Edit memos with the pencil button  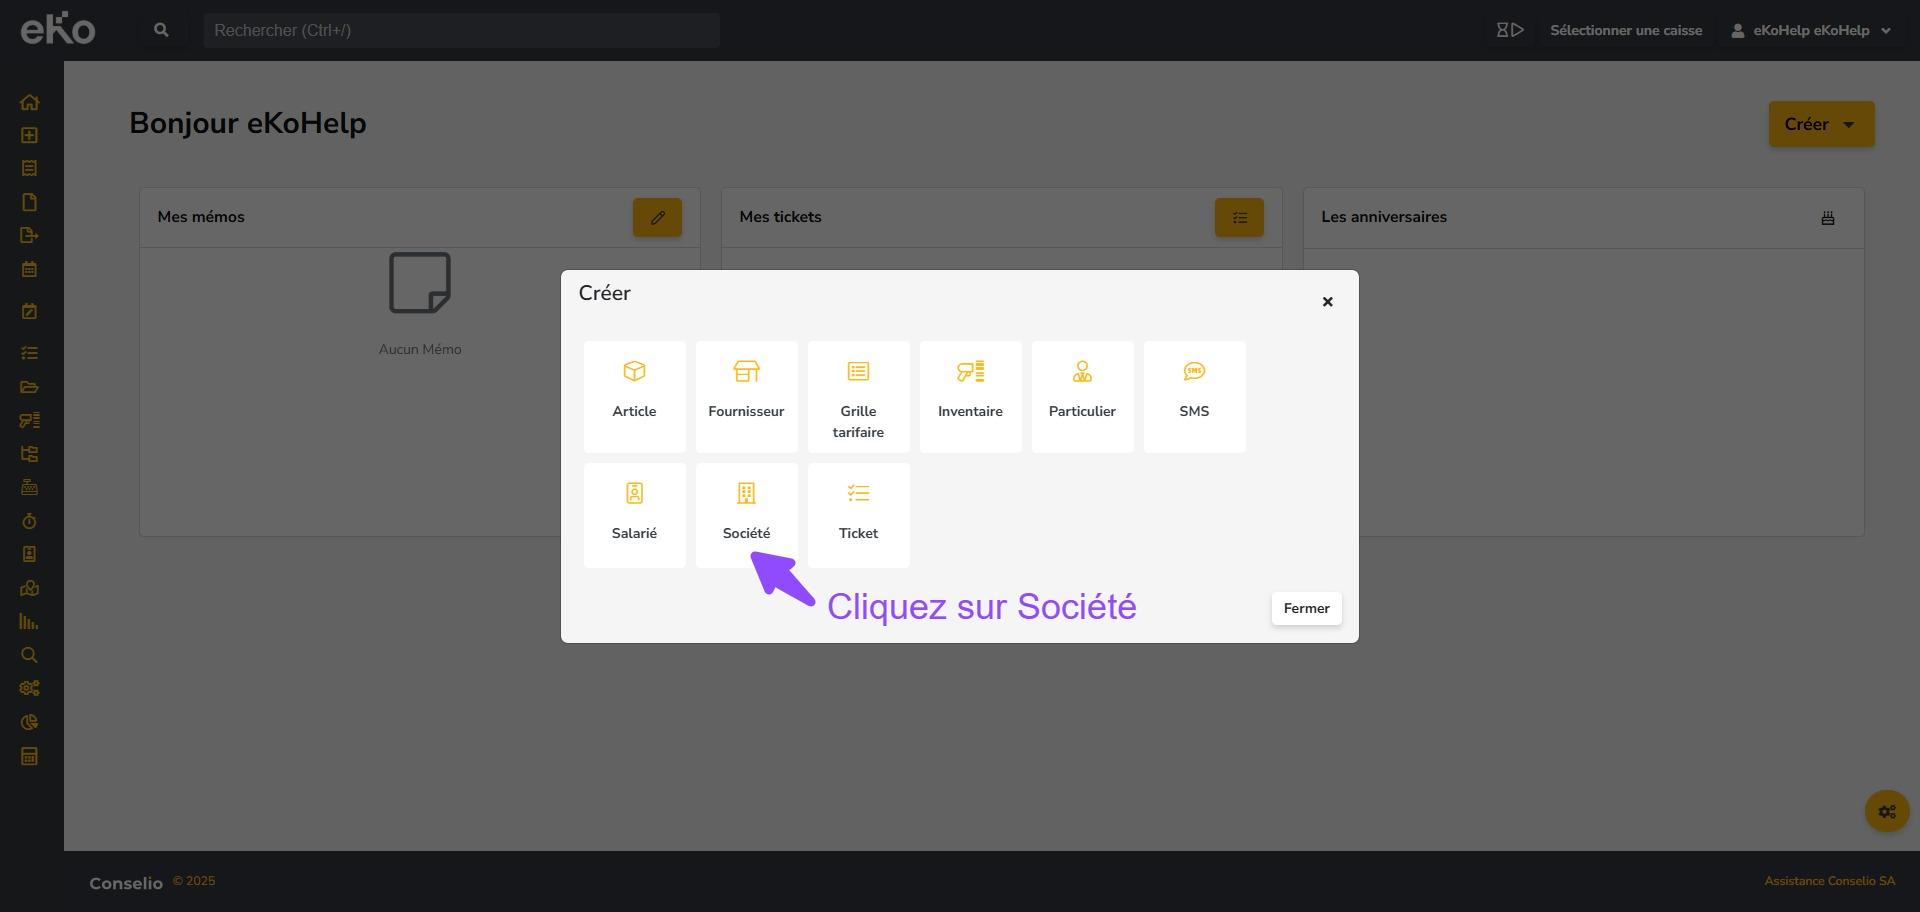657,217
